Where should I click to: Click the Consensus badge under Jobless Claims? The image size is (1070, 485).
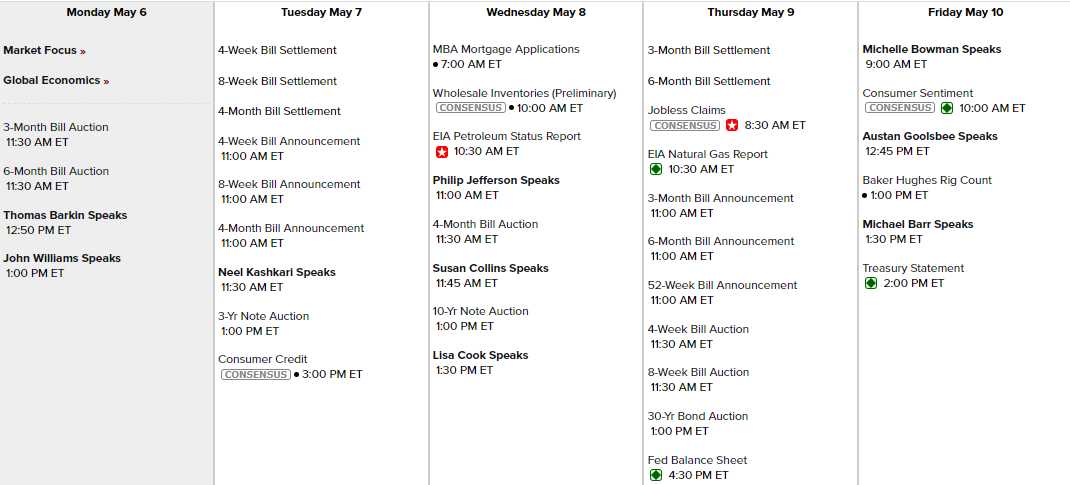pos(684,125)
